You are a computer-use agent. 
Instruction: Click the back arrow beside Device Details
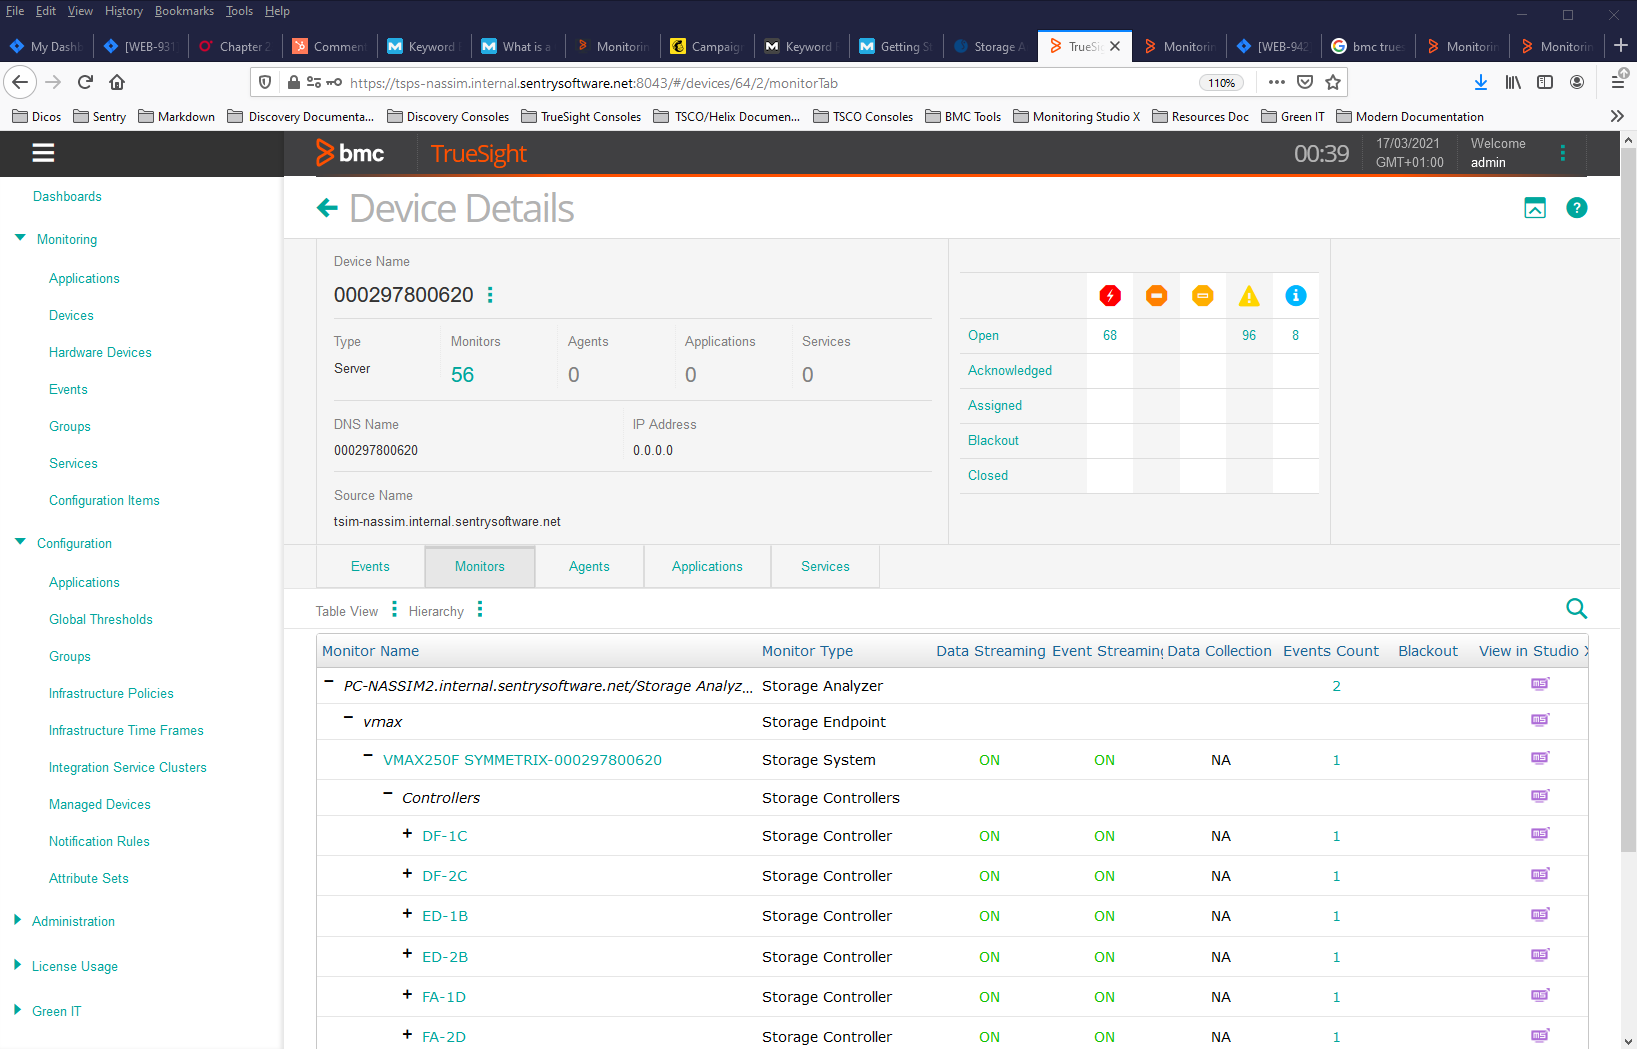[327, 208]
